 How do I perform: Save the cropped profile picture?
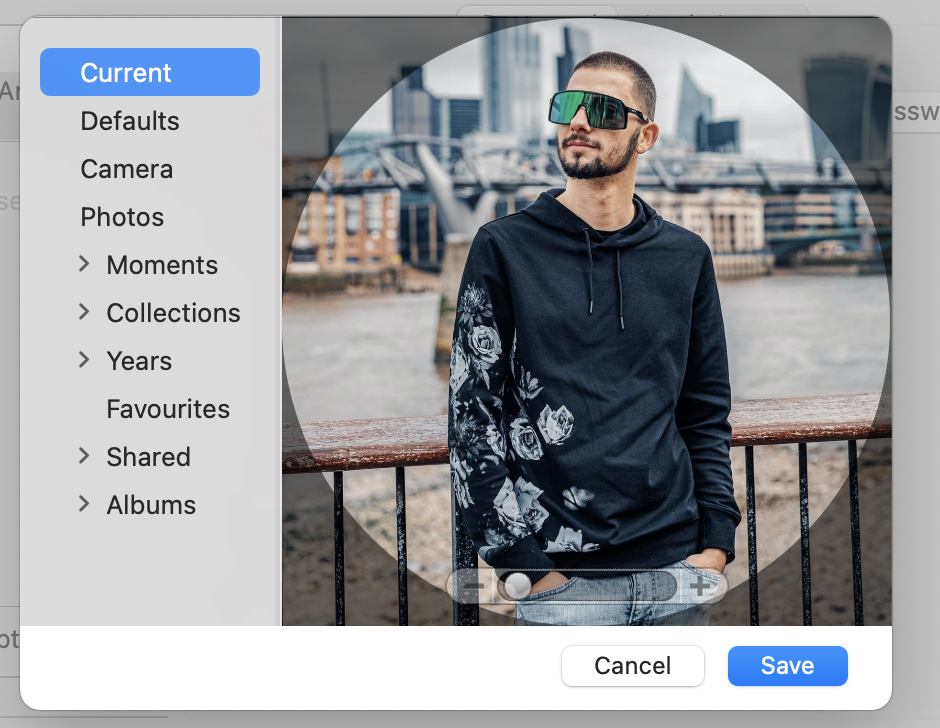[787, 665]
